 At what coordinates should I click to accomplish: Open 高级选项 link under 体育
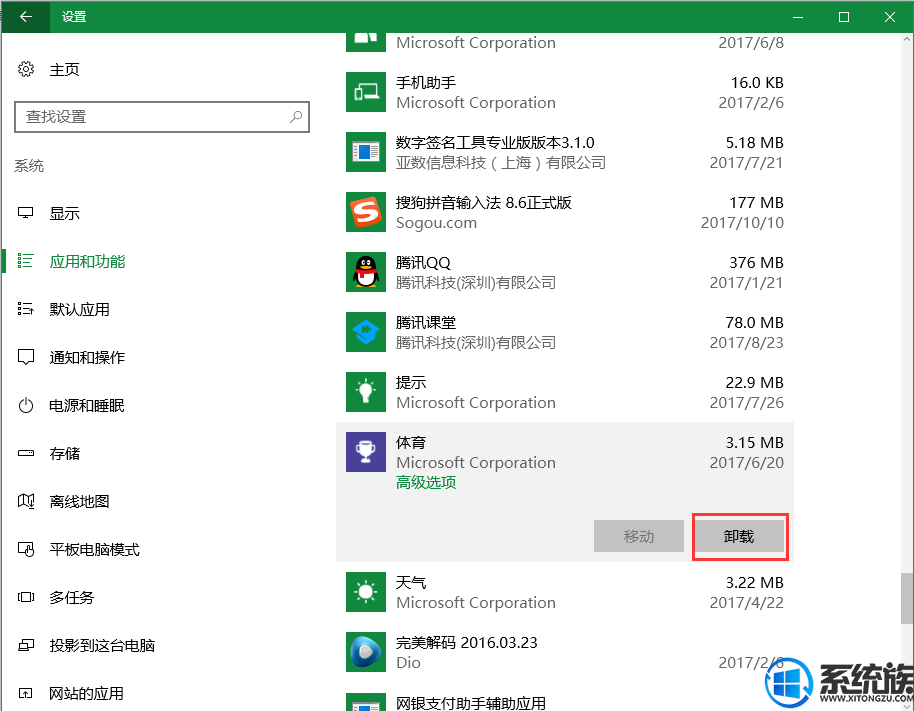[x=426, y=483]
